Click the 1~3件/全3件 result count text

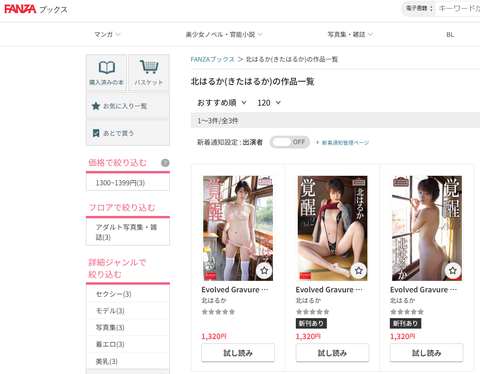[218, 121]
